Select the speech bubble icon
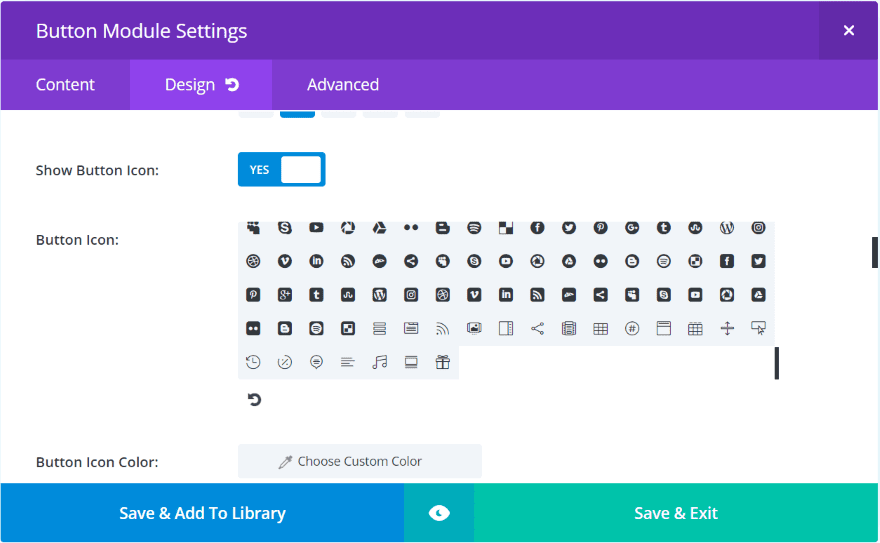Image resolution: width=880 pixels, height=543 pixels. [x=316, y=362]
